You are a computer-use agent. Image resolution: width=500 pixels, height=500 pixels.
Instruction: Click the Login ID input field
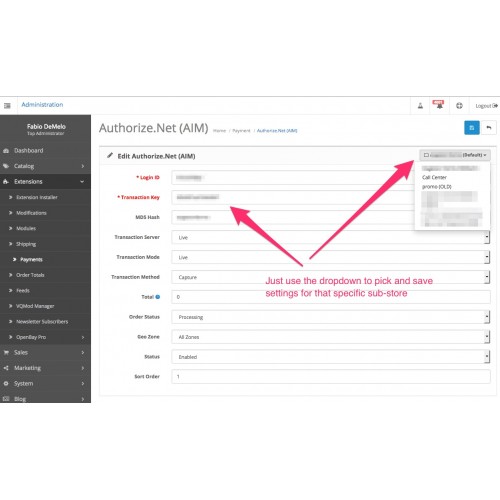point(293,177)
